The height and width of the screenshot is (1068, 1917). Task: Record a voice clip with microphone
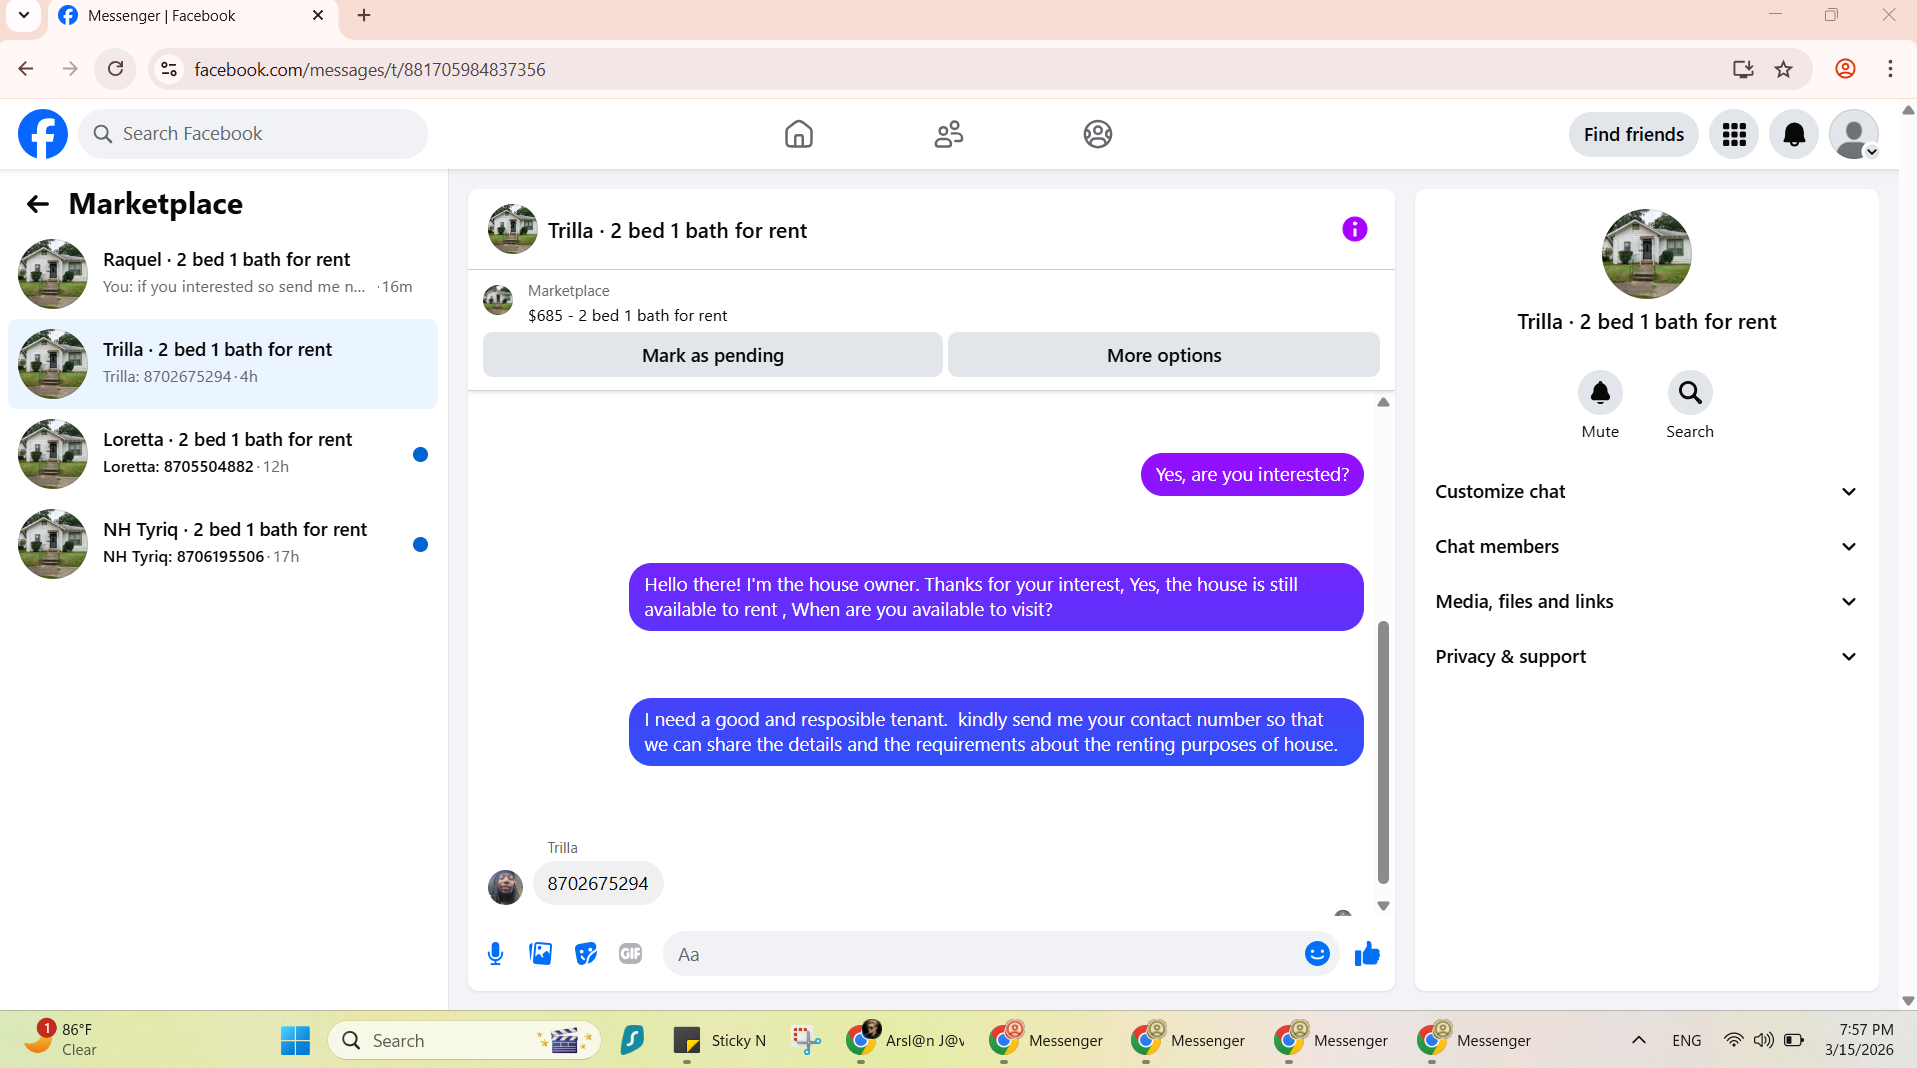[x=495, y=954]
